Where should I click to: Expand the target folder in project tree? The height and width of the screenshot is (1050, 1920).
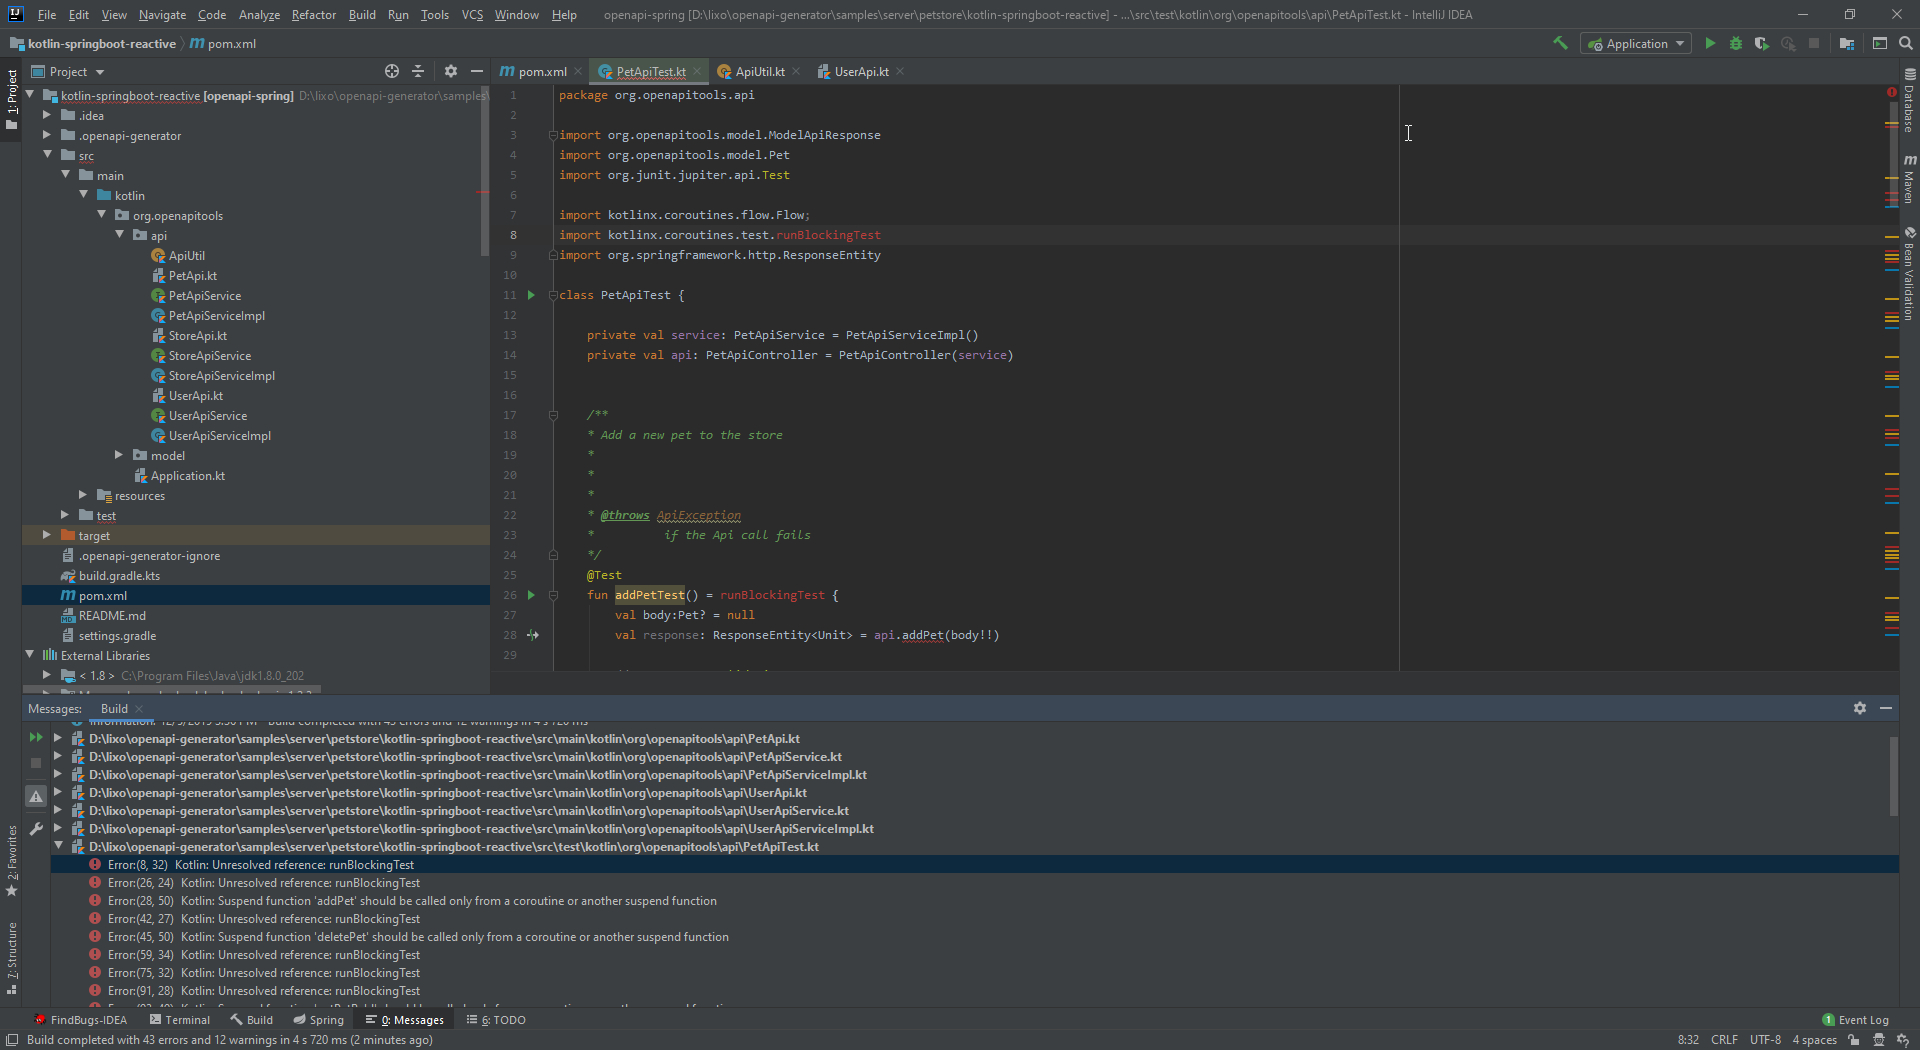tap(46, 535)
